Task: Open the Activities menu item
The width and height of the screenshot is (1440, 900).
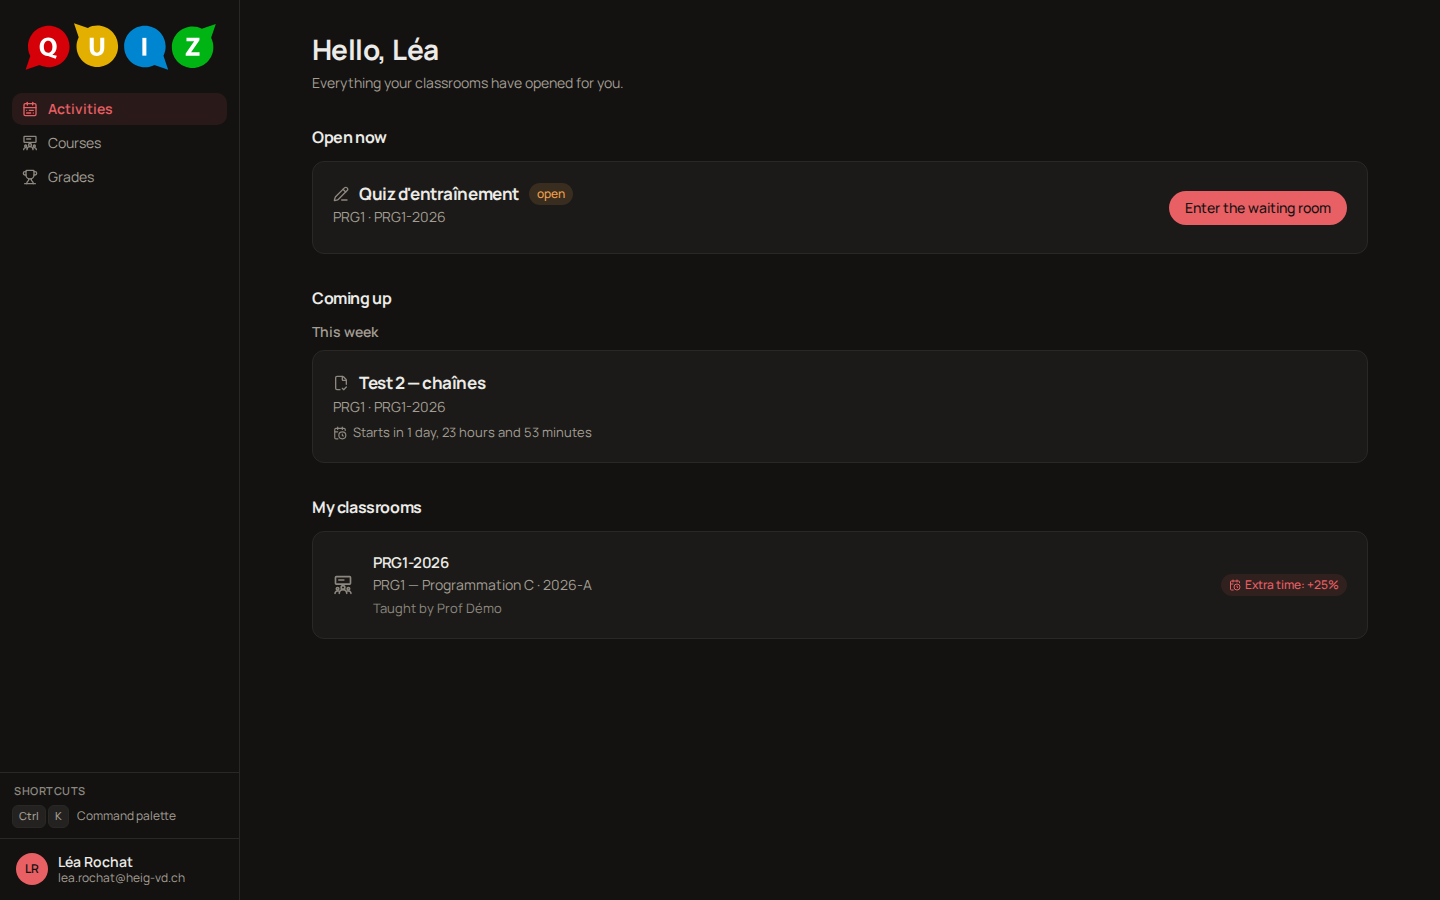Action: [x=120, y=109]
